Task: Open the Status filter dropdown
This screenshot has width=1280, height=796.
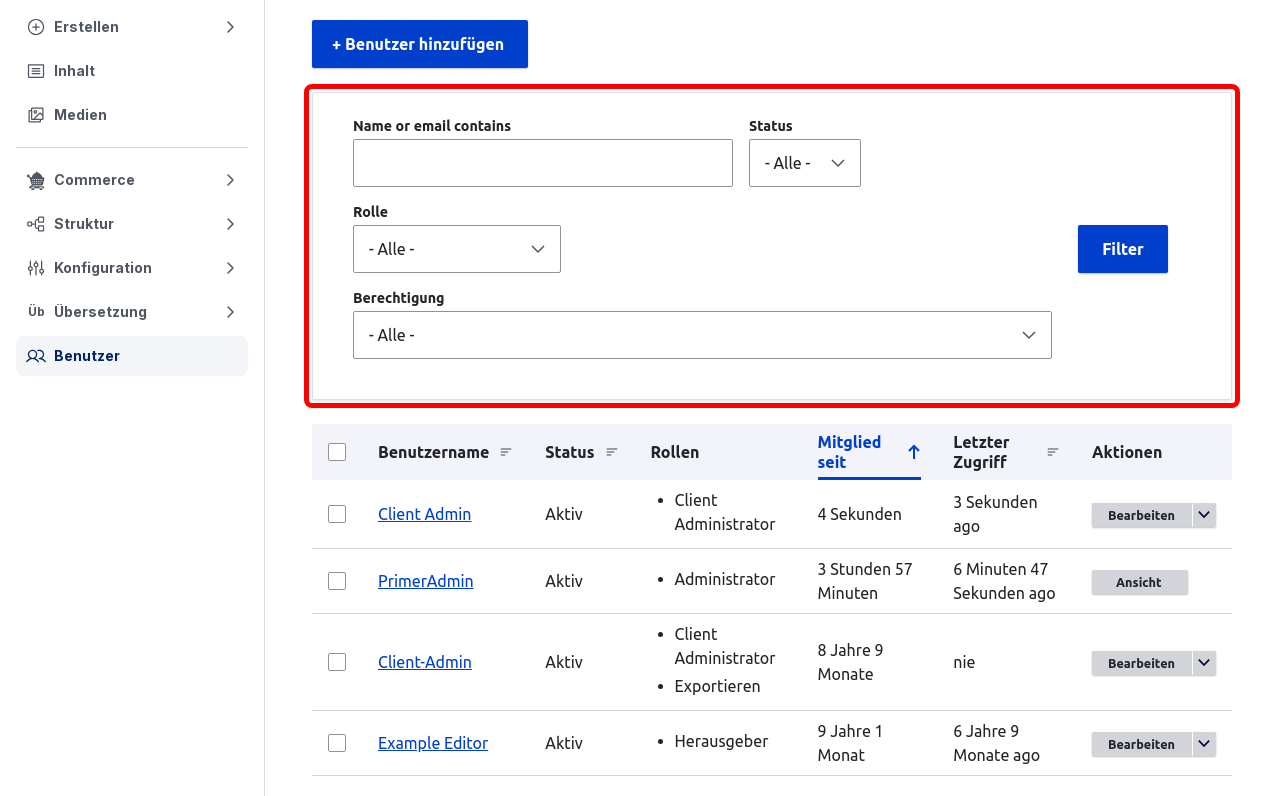Action: pyautogui.click(x=805, y=163)
